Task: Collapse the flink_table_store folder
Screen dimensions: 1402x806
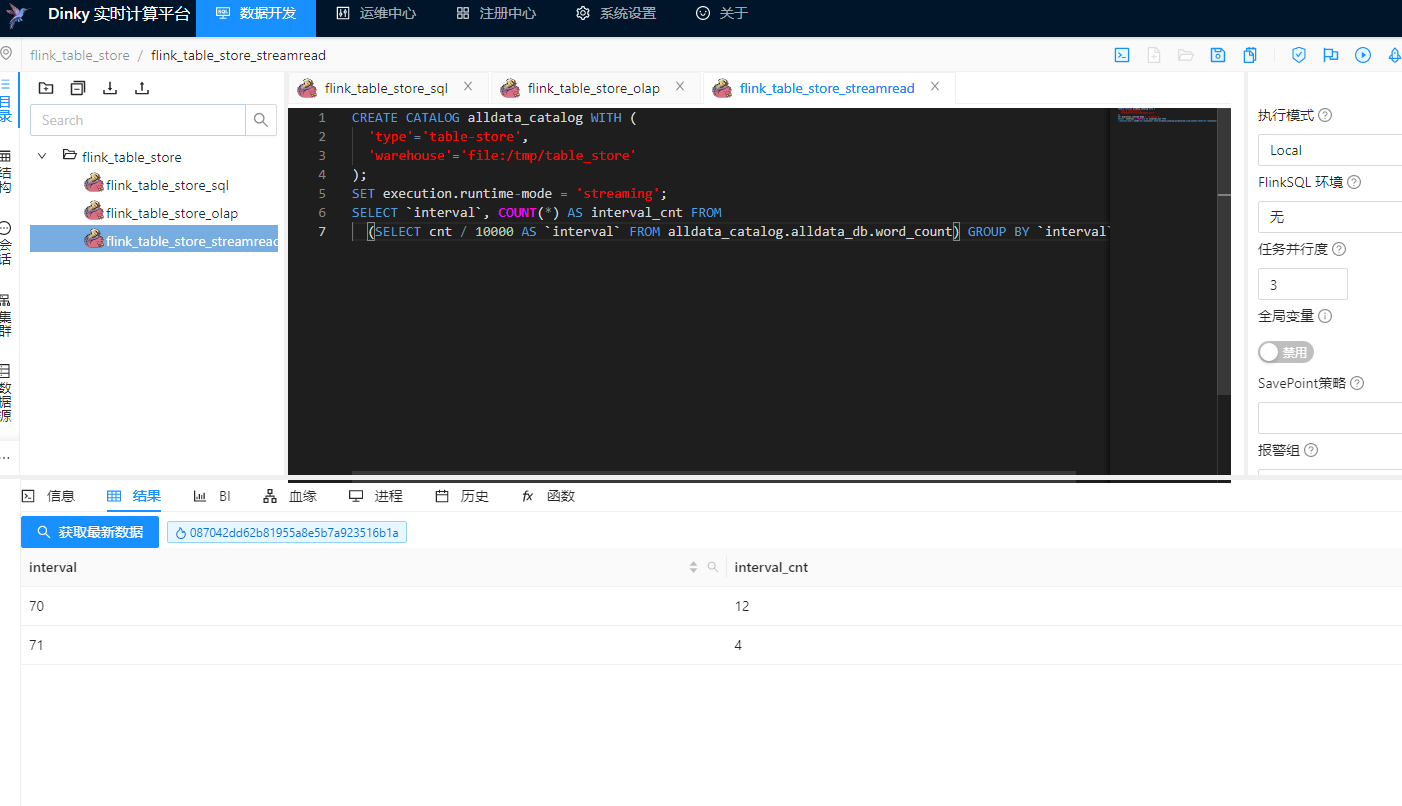Action: pos(43,156)
